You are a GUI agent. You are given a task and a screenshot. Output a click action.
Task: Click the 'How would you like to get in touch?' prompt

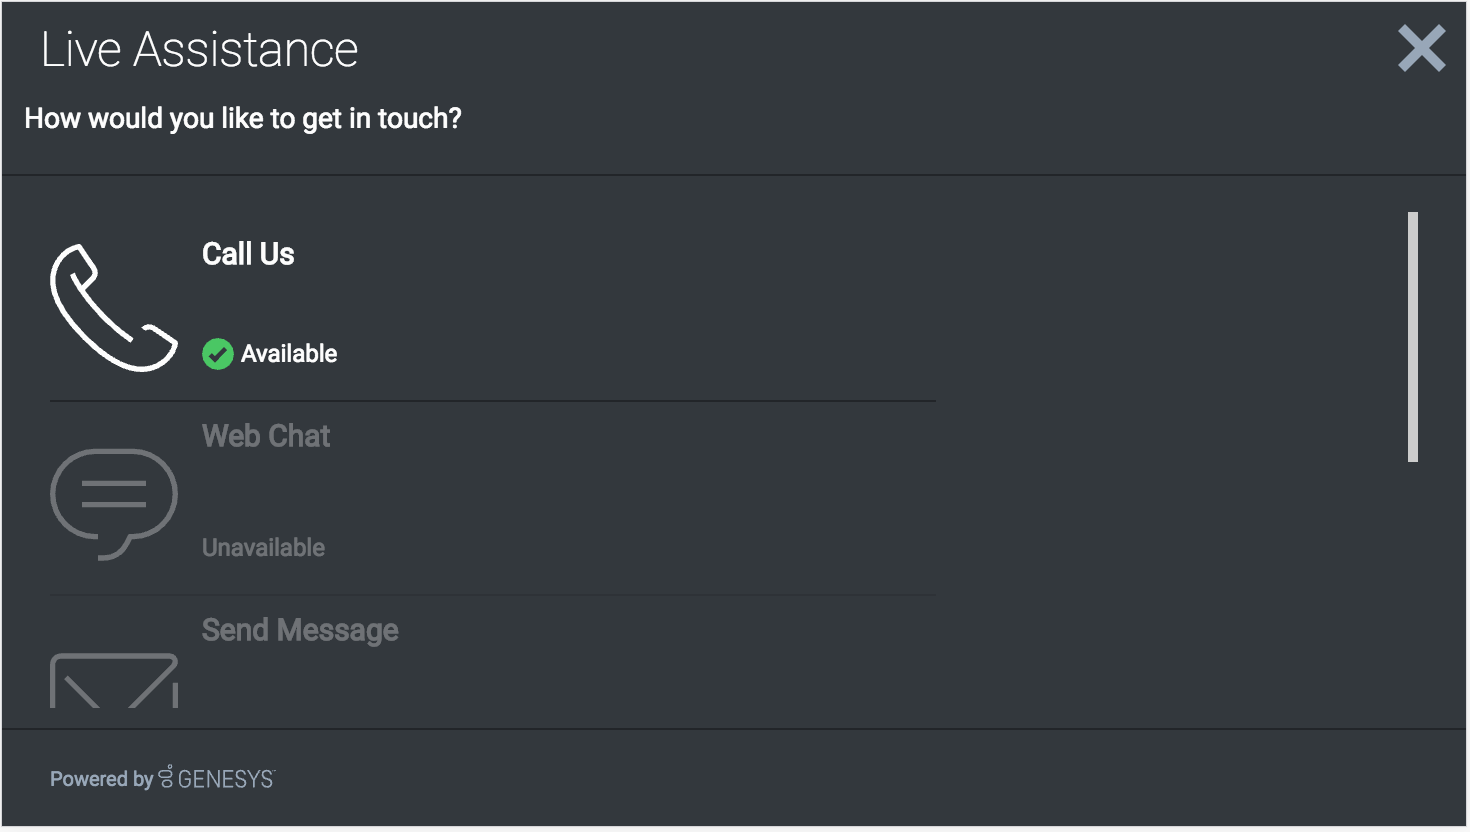(x=243, y=119)
